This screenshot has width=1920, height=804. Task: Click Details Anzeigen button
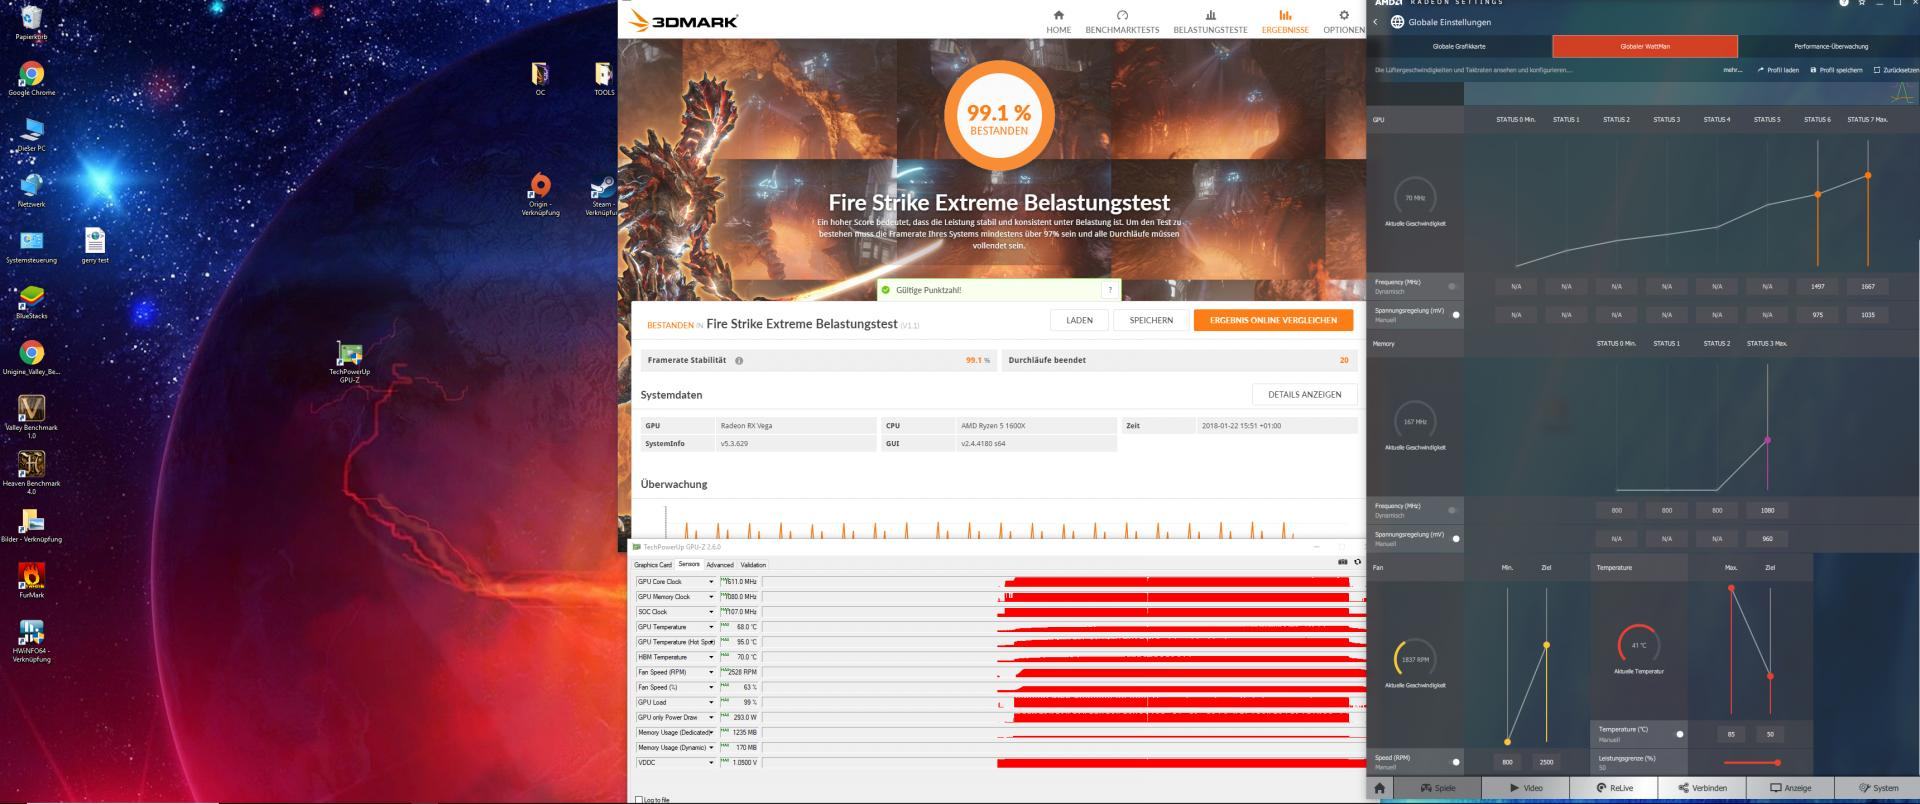[x=1304, y=394]
